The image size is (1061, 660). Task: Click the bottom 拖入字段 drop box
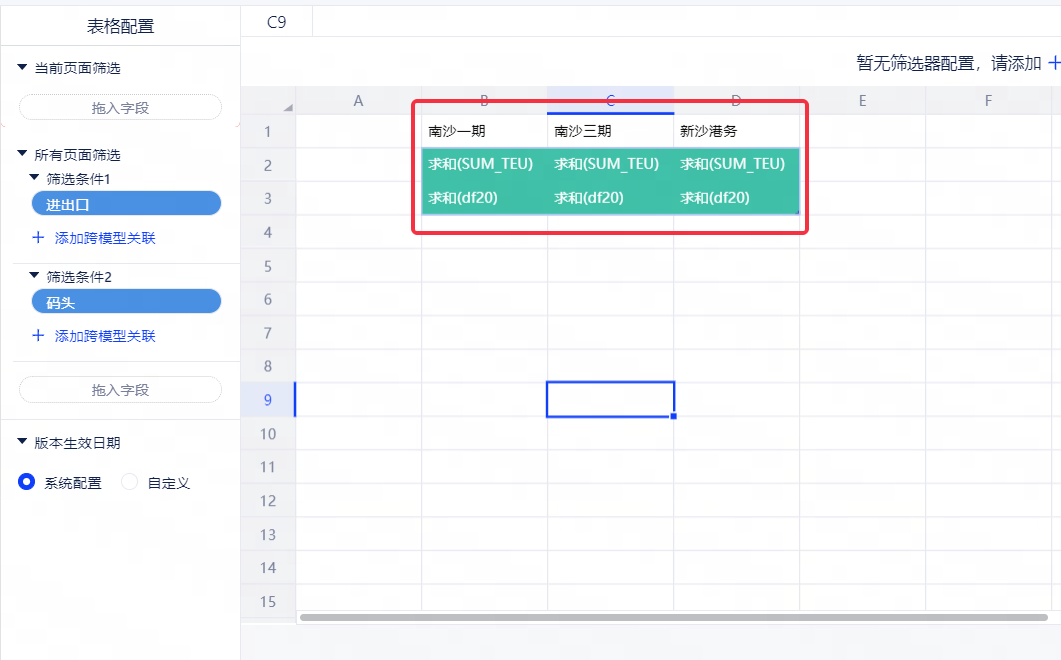(x=120, y=390)
